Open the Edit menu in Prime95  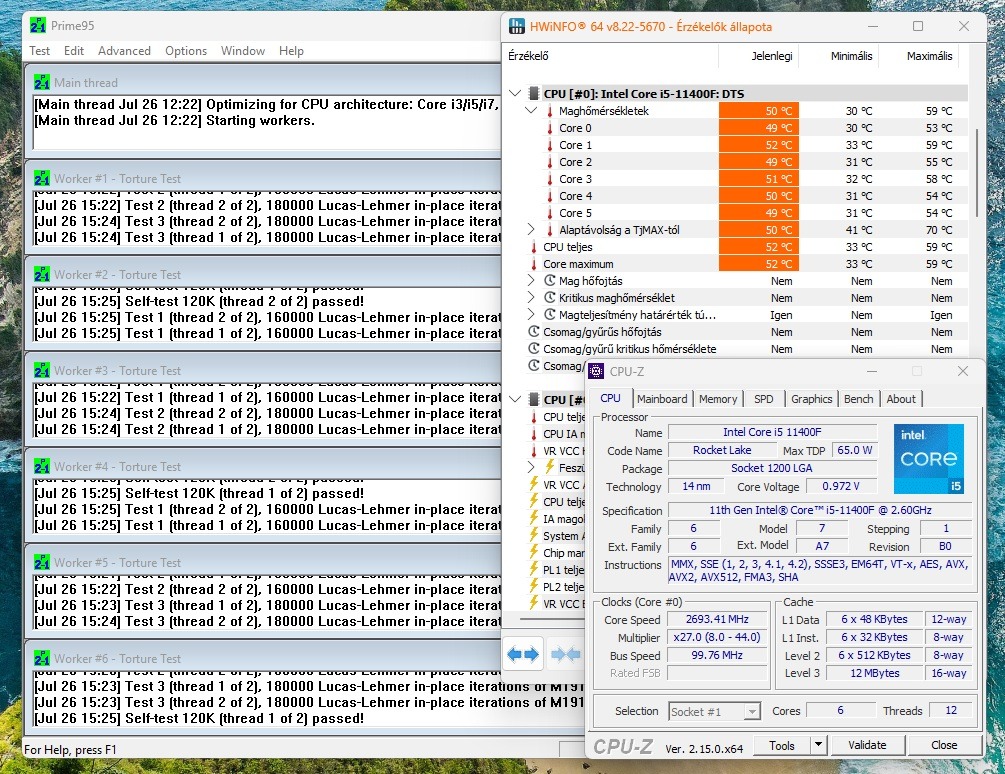pyautogui.click(x=74, y=51)
